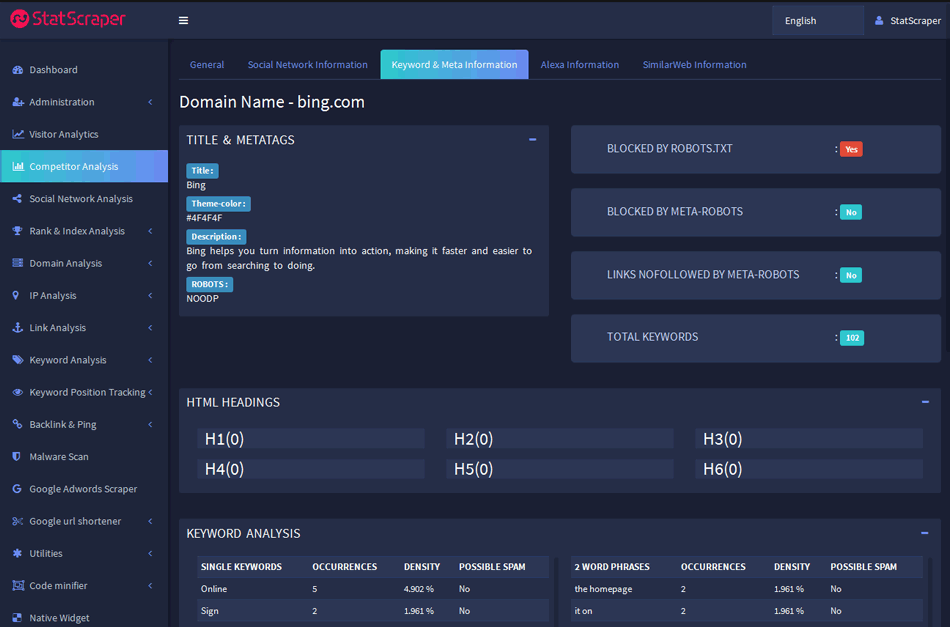Click the No badge for Links Nofollowed
Viewport: 950px width, 627px height.
(x=851, y=275)
